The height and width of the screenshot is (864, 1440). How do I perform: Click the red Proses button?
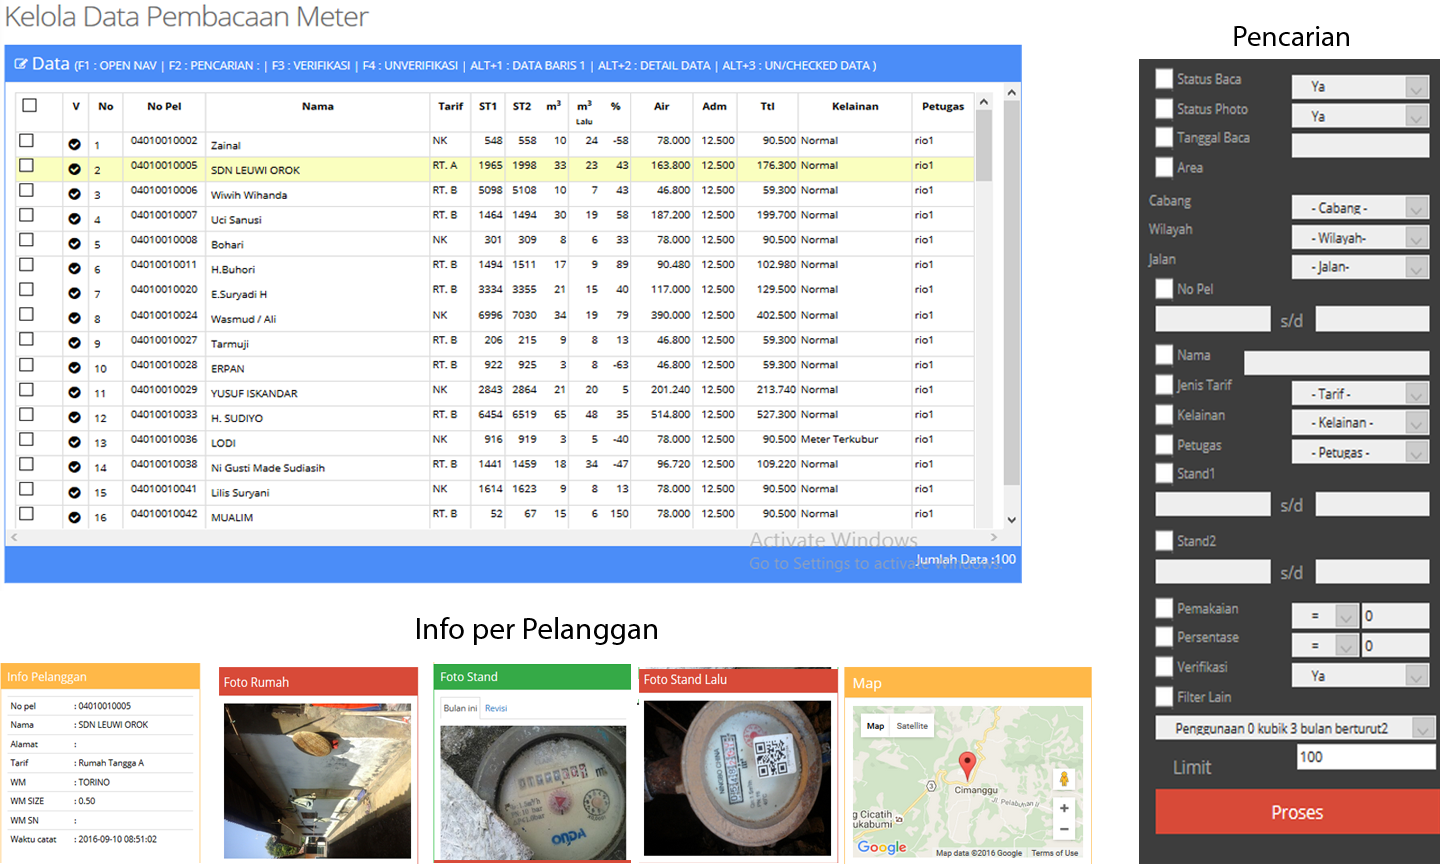1295,812
